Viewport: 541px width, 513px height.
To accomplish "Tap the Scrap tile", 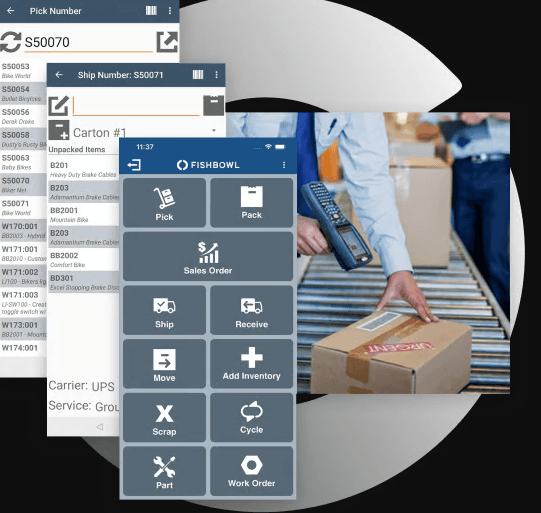I will pyautogui.click(x=164, y=417).
